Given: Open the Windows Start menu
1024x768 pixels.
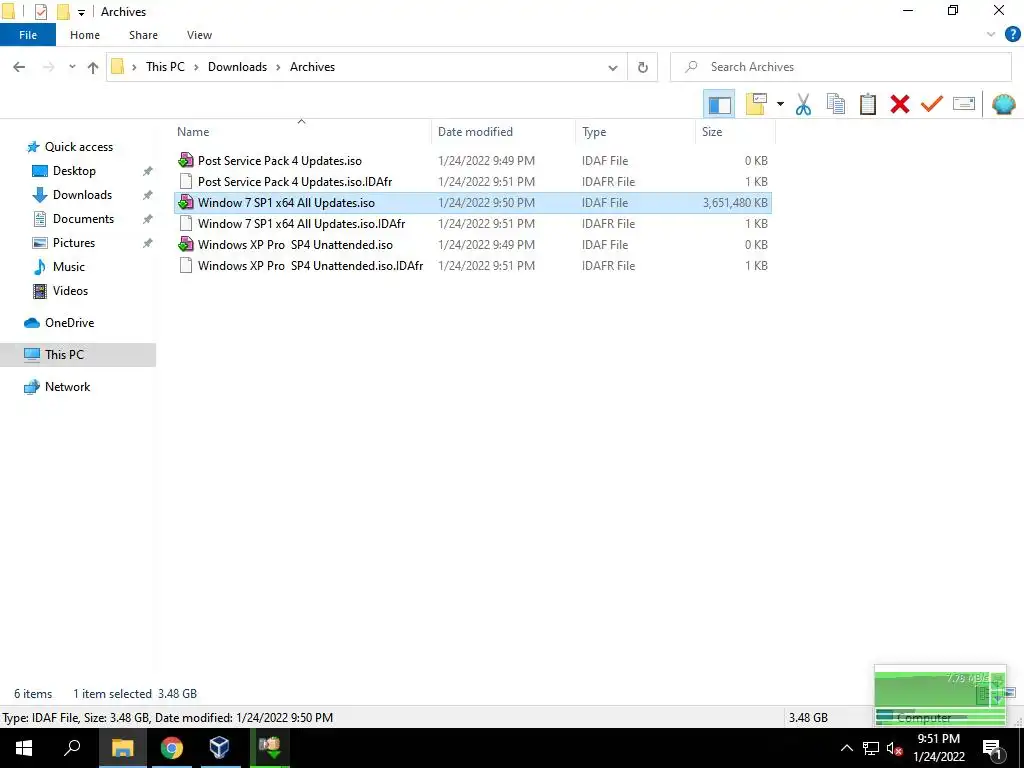Looking at the screenshot, I should 24,748.
